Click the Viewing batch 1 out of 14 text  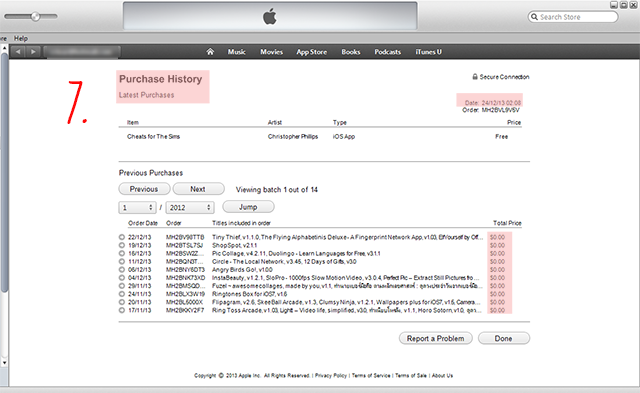(x=277, y=189)
